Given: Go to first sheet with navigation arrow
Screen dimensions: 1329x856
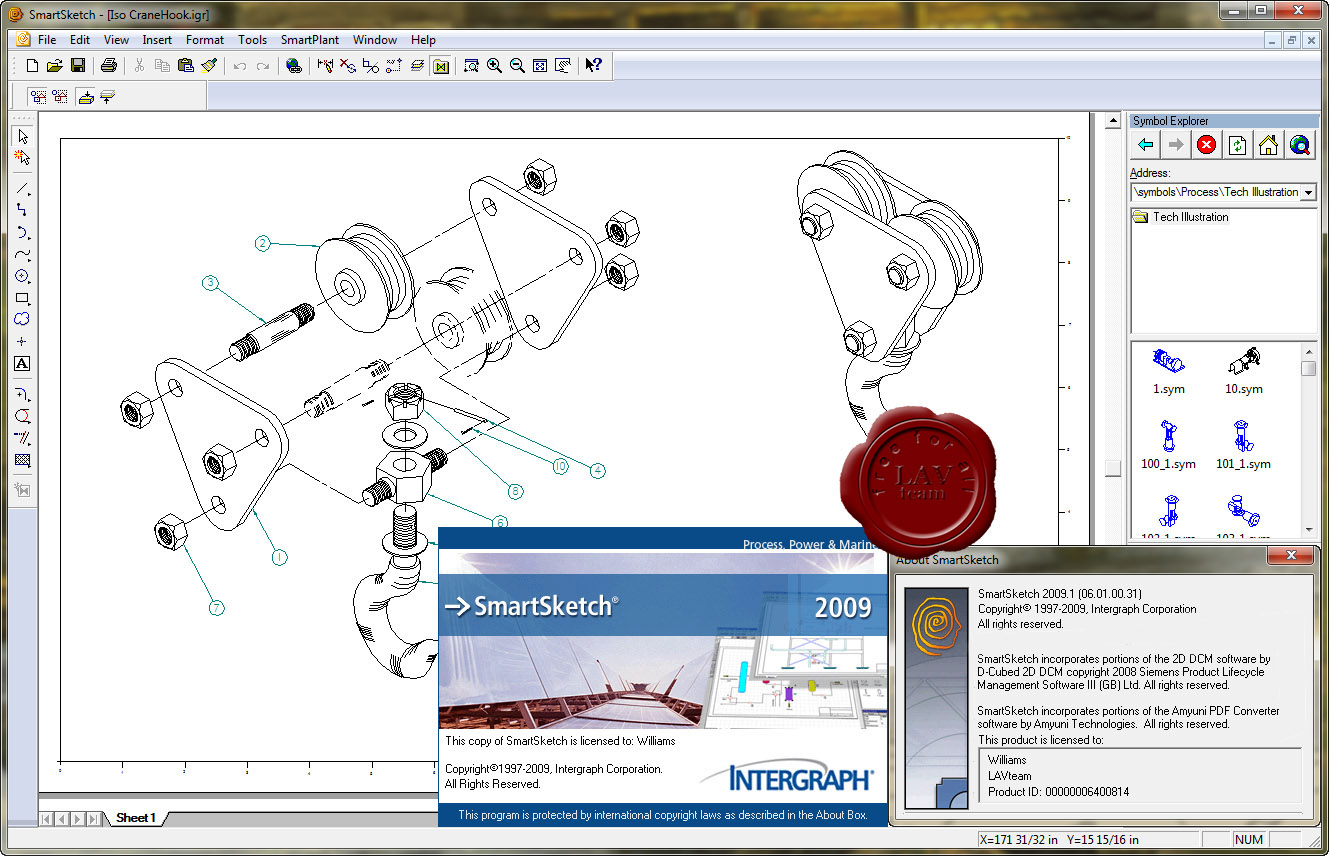Looking at the screenshot, I should coord(46,819).
